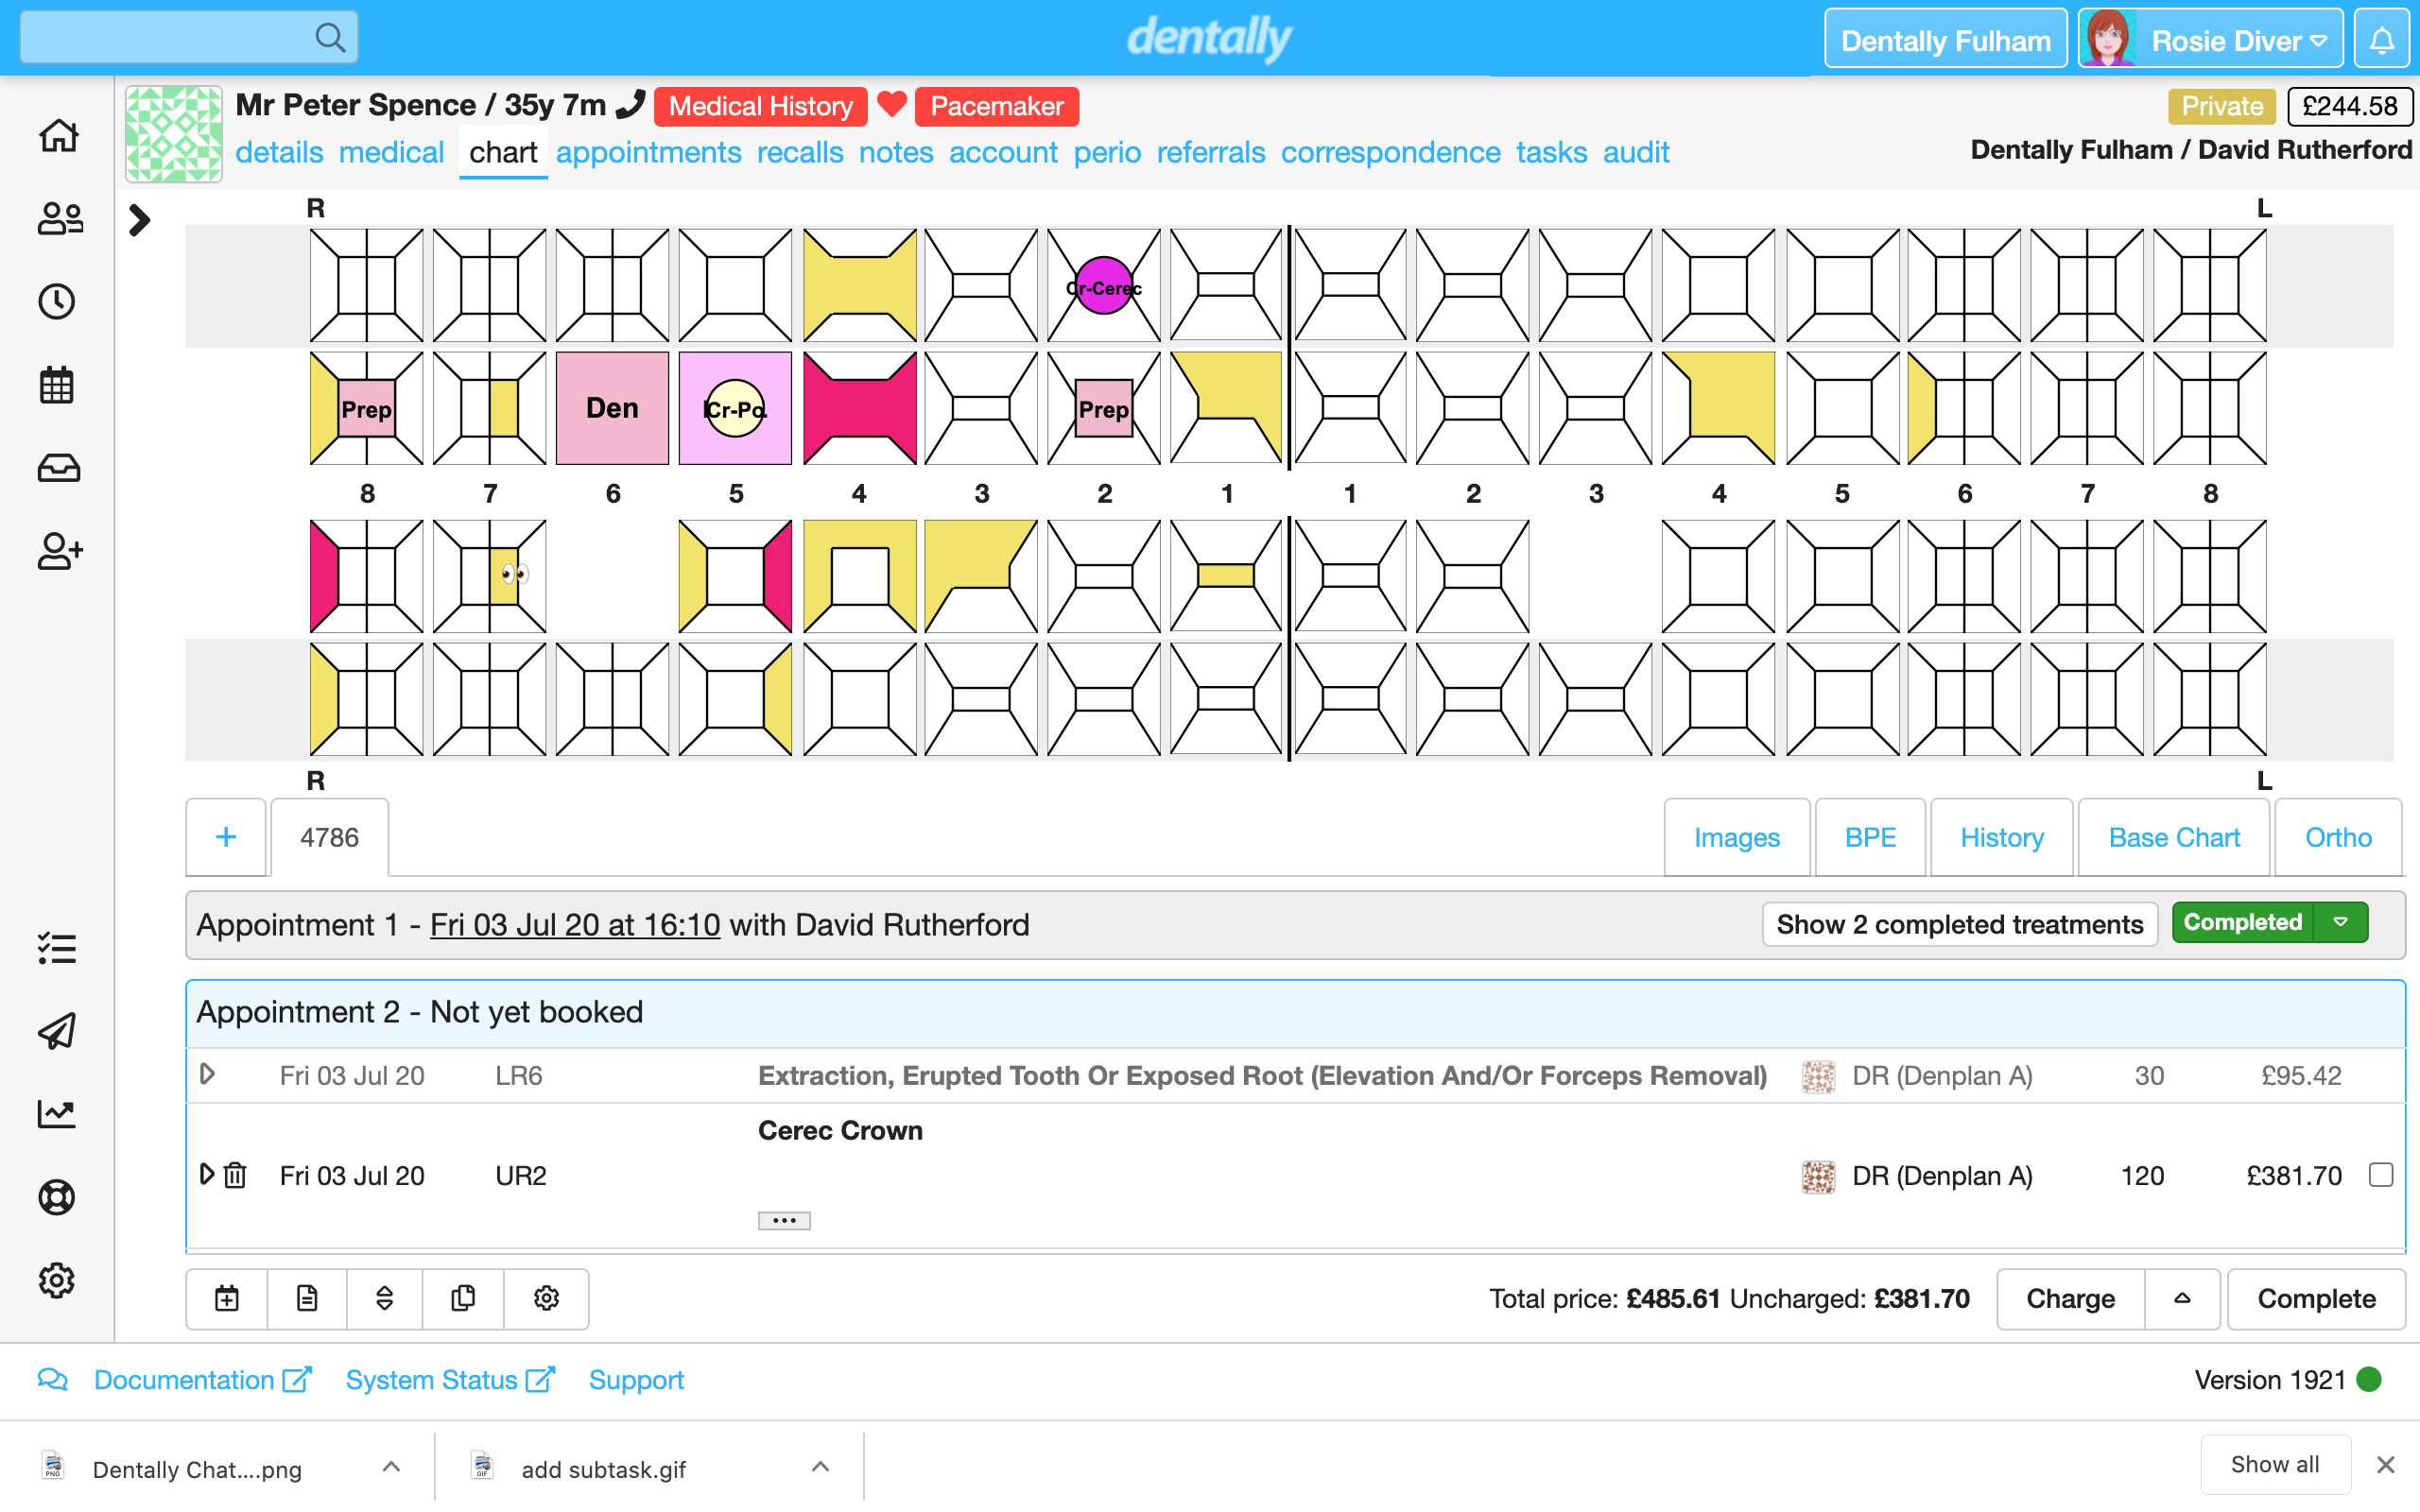The height and width of the screenshot is (1512, 2420).
Task: Click the notifications bell icon
Action: 2382,40
